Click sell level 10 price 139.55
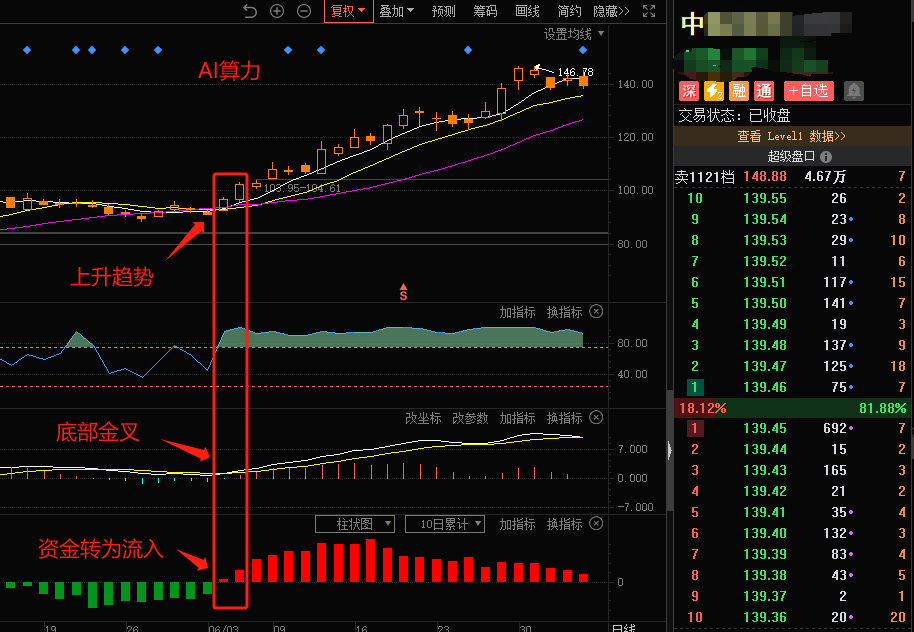The height and width of the screenshot is (632, 914). coord(765,198)
